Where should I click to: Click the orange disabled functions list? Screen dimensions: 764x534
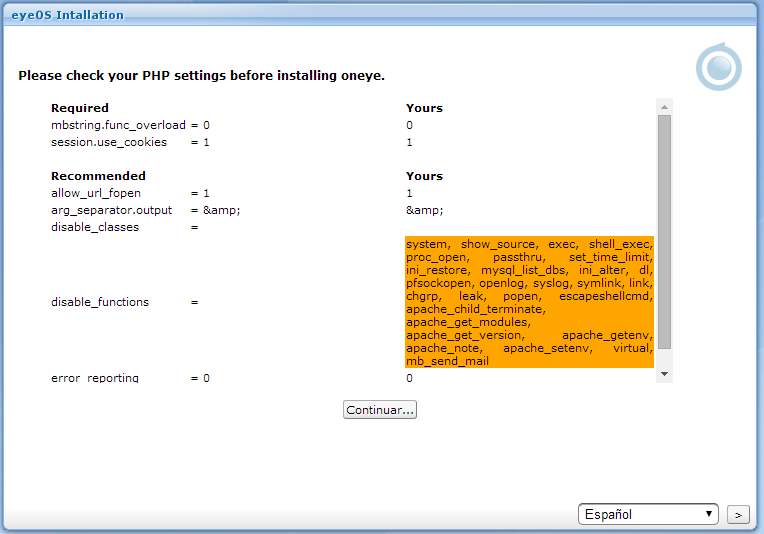[x=529, y=302]
